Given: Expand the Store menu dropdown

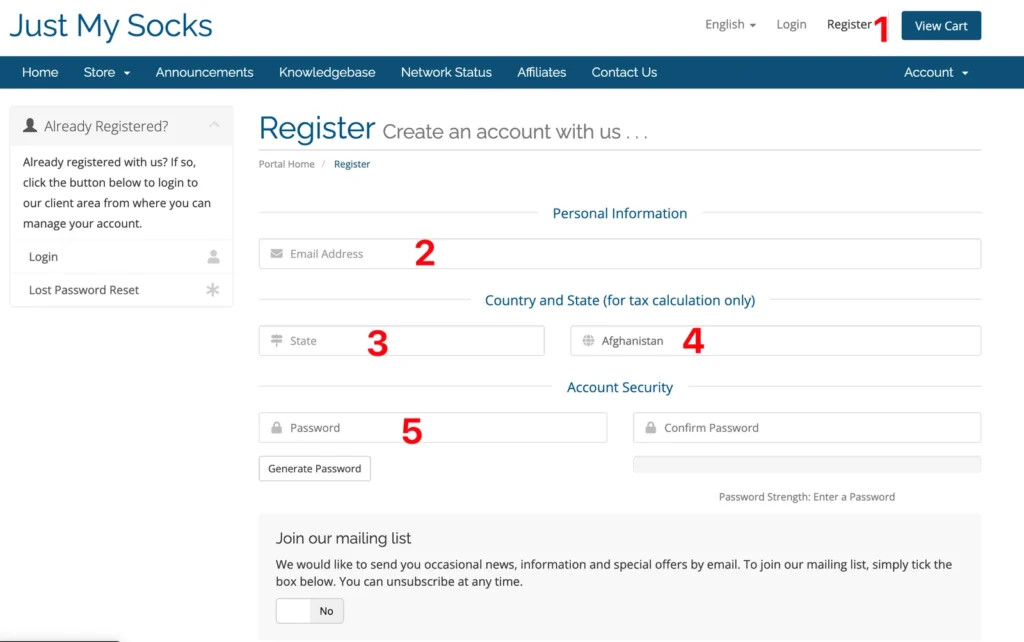Looking at the screenshot, I should point(106,72).
